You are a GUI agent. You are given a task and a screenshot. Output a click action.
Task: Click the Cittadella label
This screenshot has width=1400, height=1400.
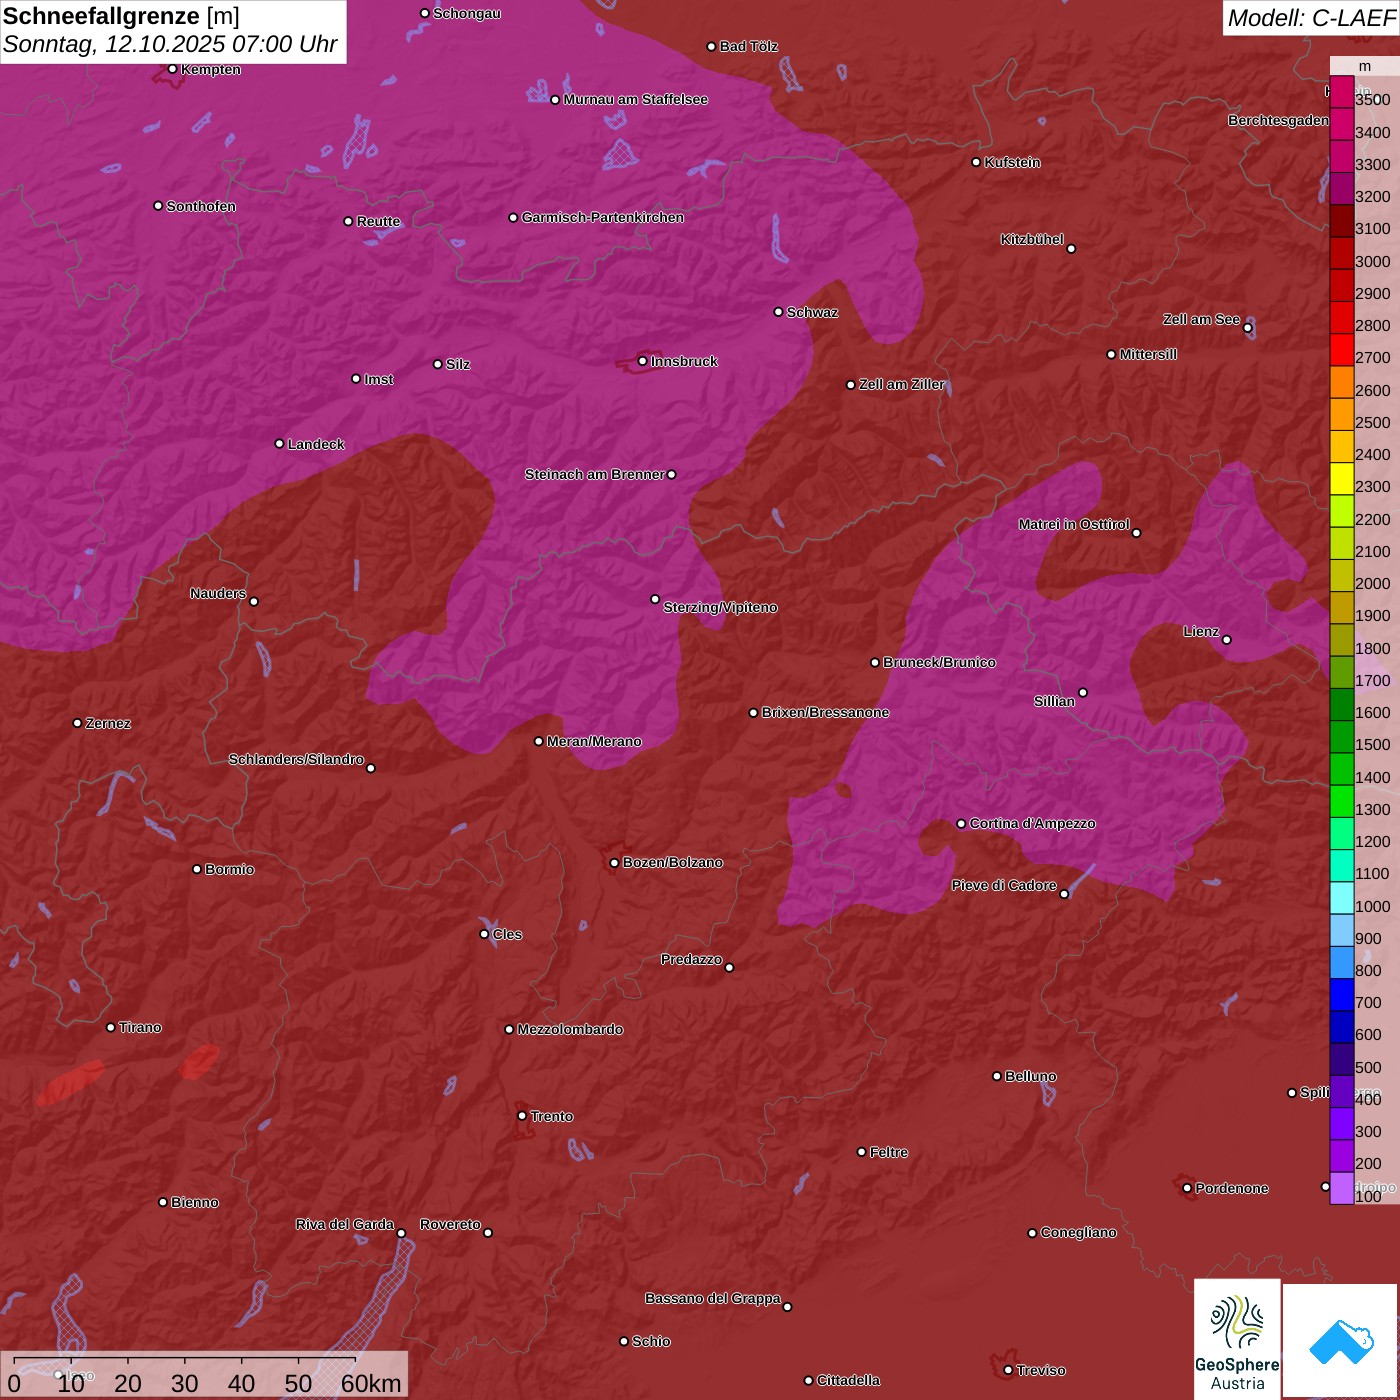coord(849,1381)
